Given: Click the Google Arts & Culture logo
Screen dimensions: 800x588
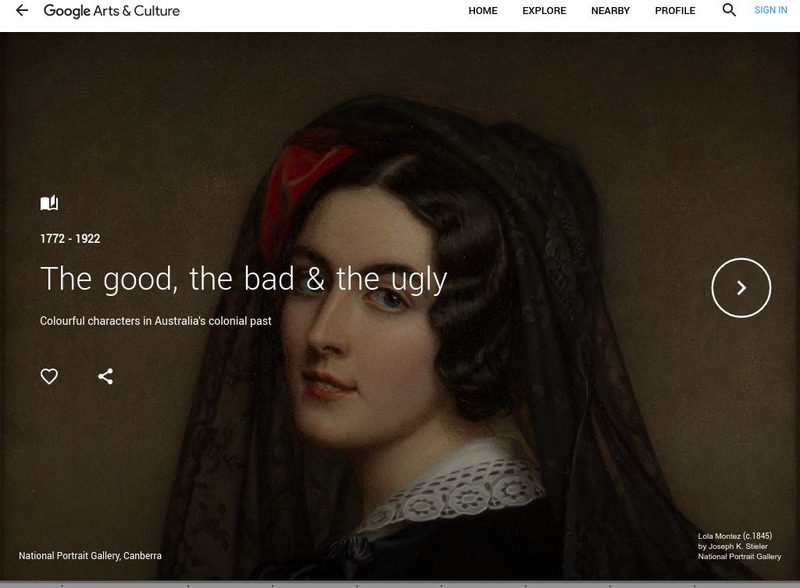Looking at the screenshot, I should [111, 11].
